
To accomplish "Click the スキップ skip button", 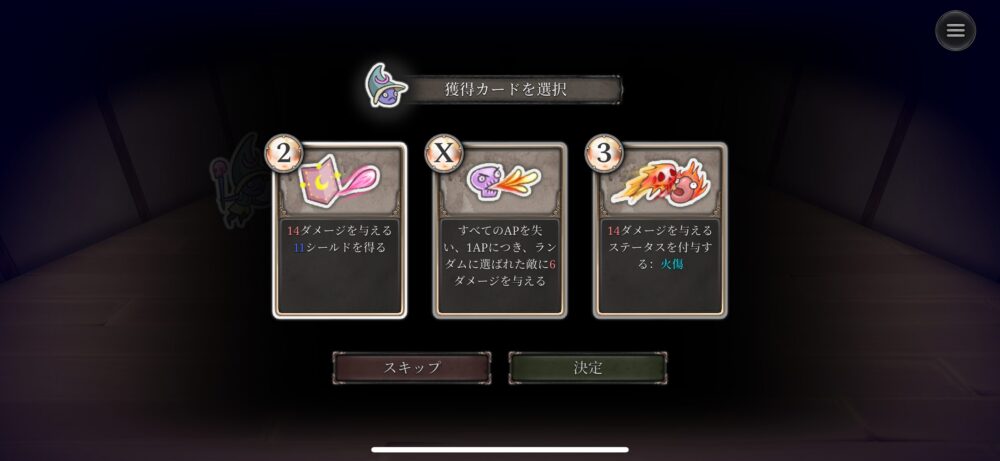I will tap(412, 368).
